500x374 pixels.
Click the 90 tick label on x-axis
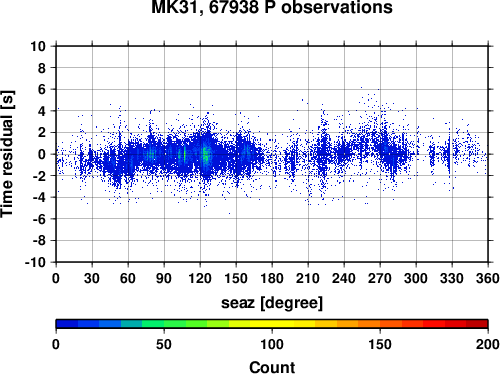(164, 278)
